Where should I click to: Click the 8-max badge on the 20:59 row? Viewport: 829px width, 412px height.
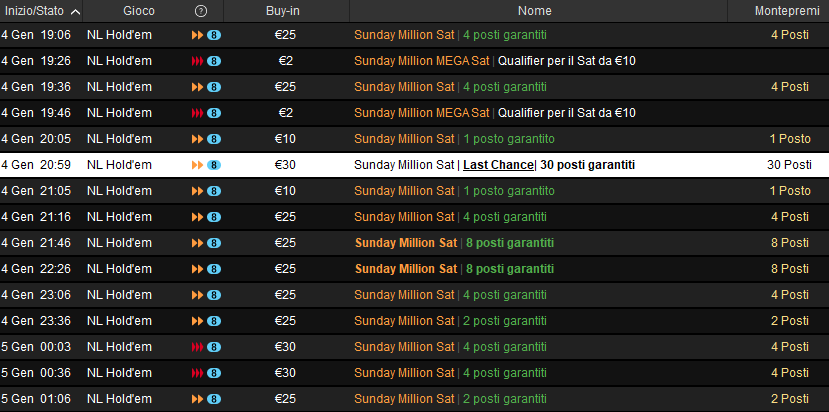tap(214, 165)
